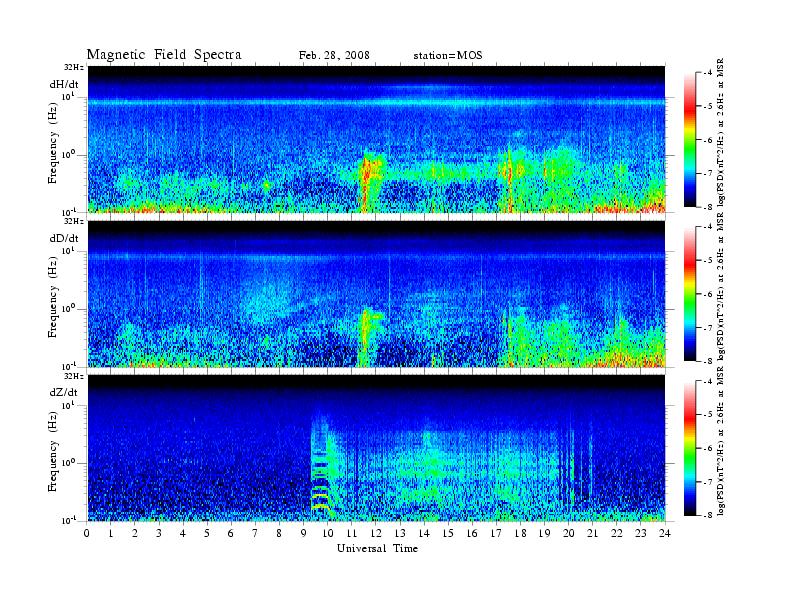Click the -4 value on dH/dt color bar
This screenshot has height=612, width=792.
click(708, 73)
